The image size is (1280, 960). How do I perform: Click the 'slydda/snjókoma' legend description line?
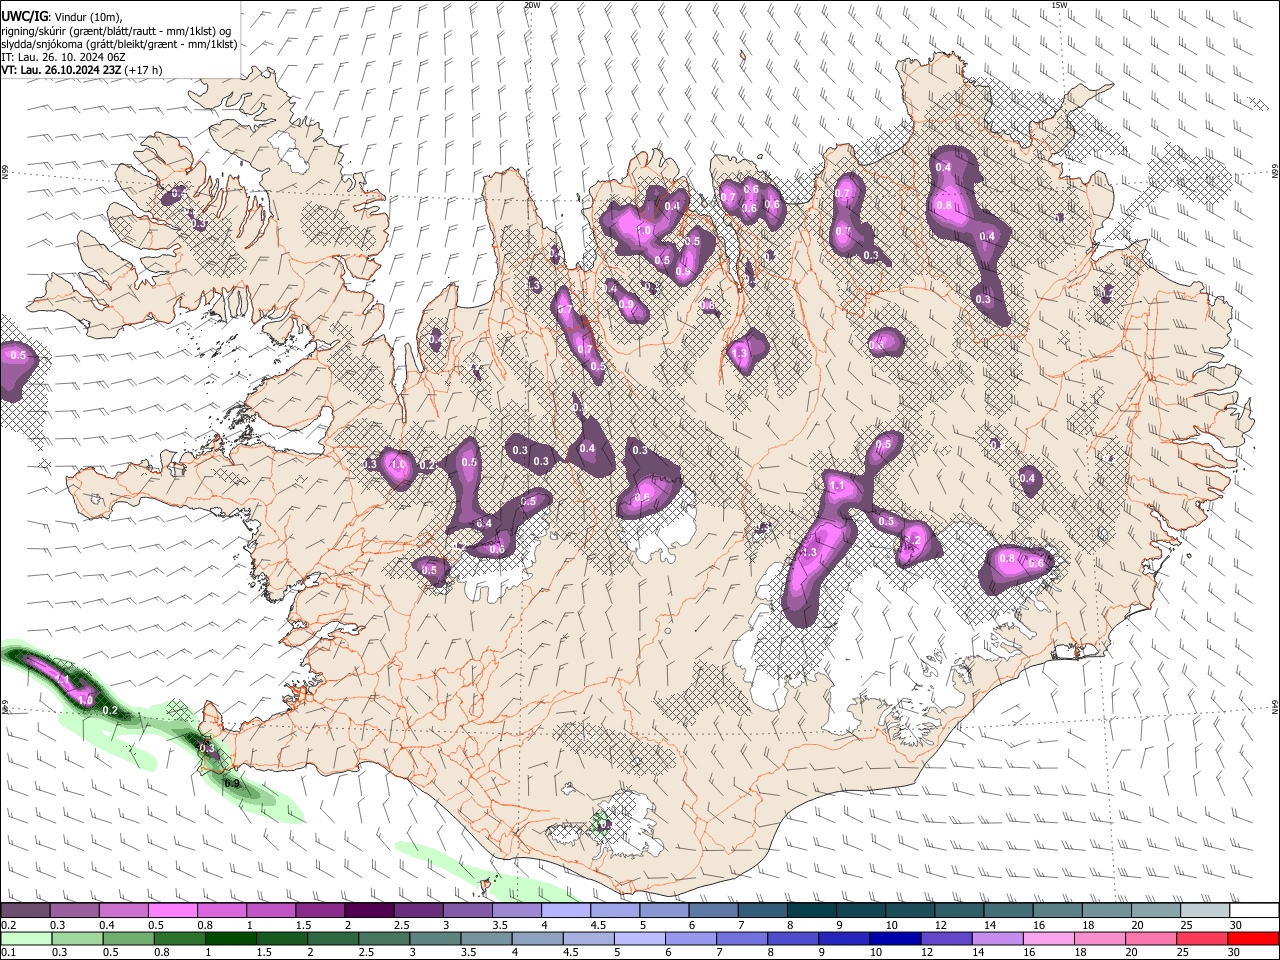(x=119, y=44)
